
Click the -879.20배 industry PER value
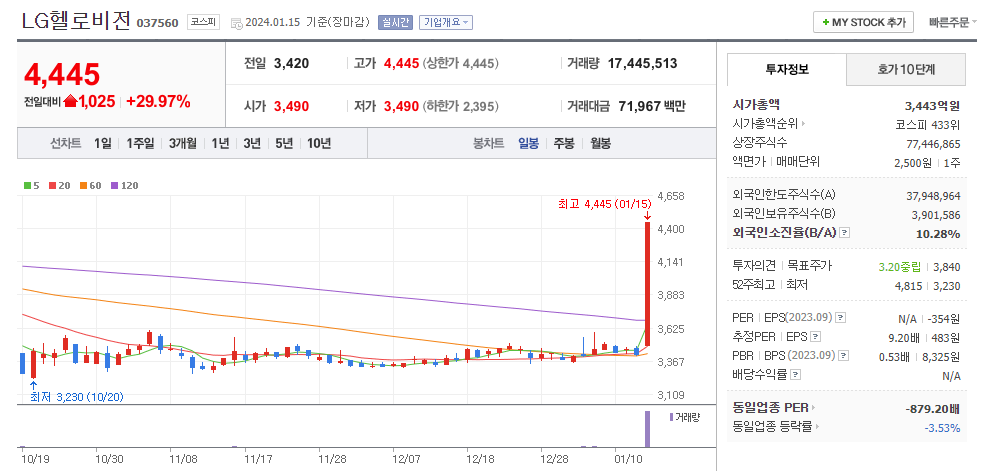[x=933, y=408]
